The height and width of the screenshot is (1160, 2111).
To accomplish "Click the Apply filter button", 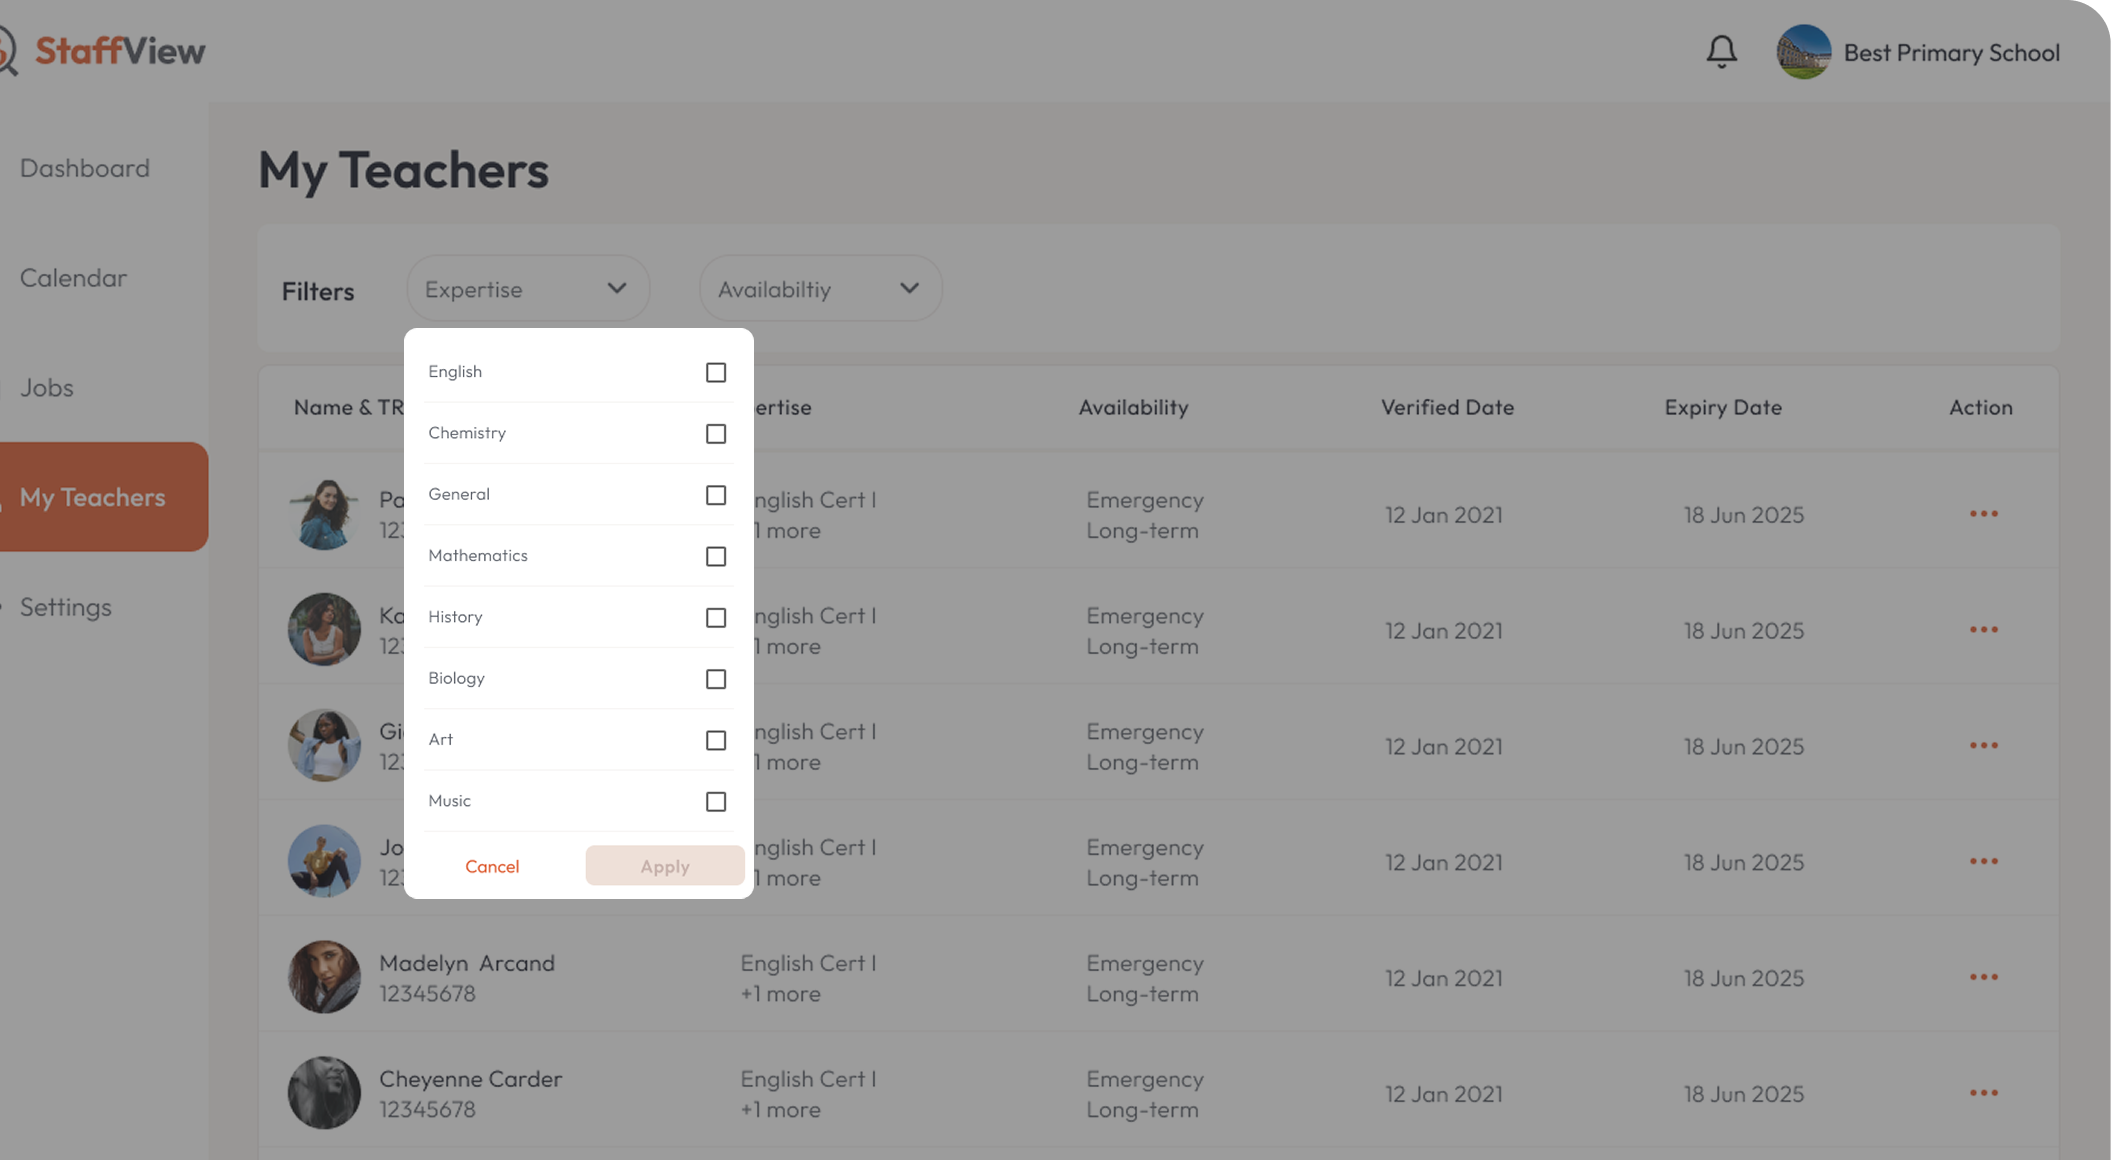I will pos(664,866).
